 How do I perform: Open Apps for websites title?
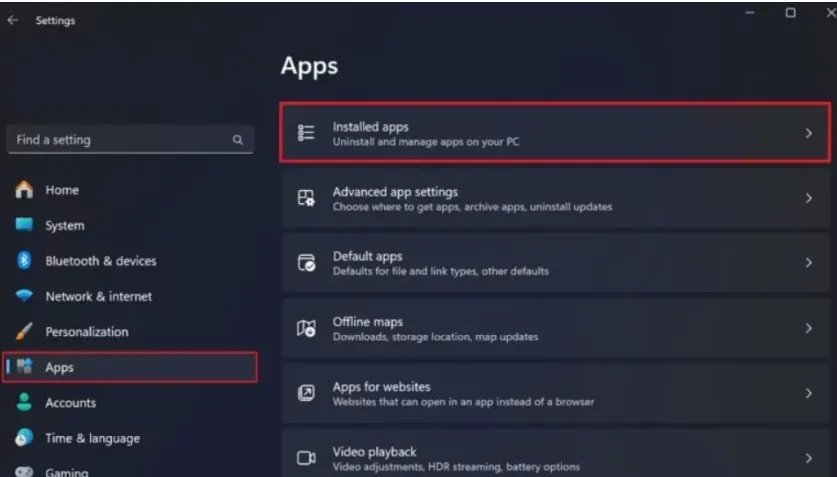pos(381,387)
